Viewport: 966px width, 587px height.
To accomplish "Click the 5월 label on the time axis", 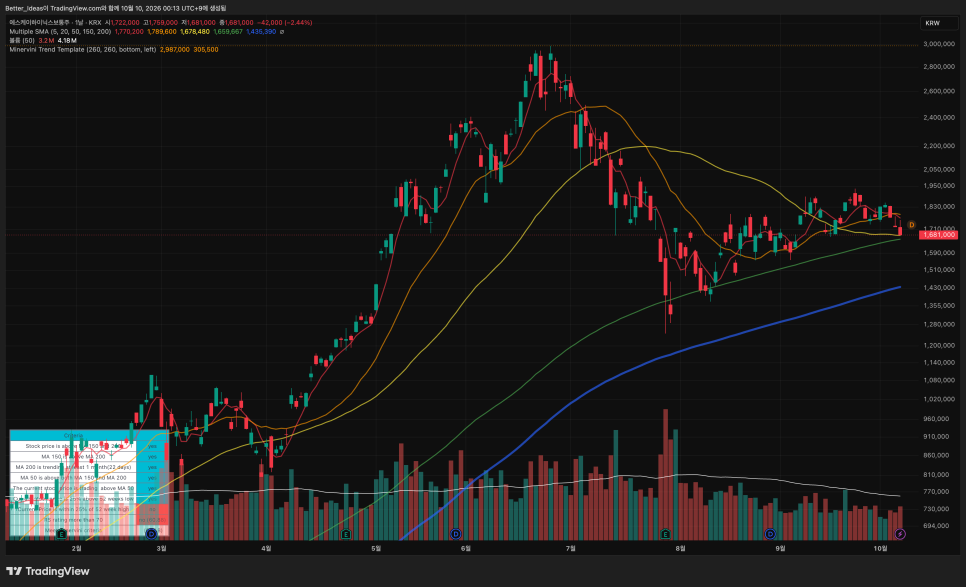I will (x=376, y=548).
